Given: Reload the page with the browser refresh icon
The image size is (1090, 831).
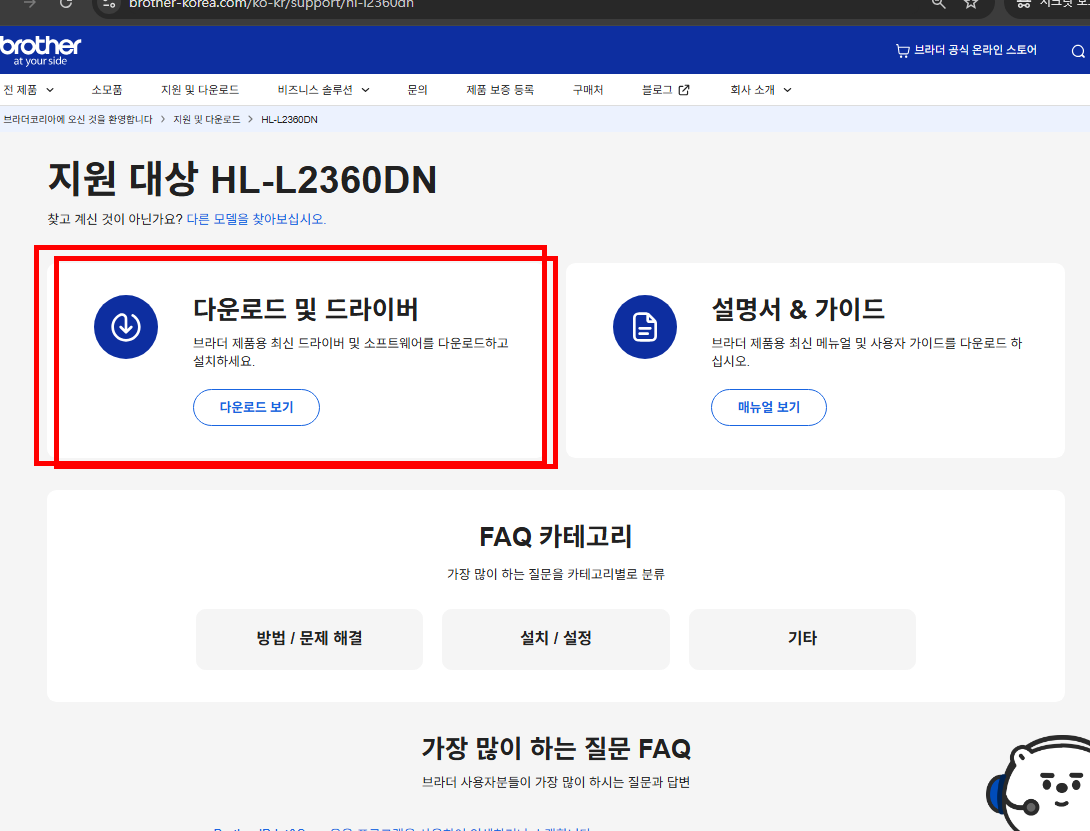Looking at the screenshot, I should [x=65, y=3].
